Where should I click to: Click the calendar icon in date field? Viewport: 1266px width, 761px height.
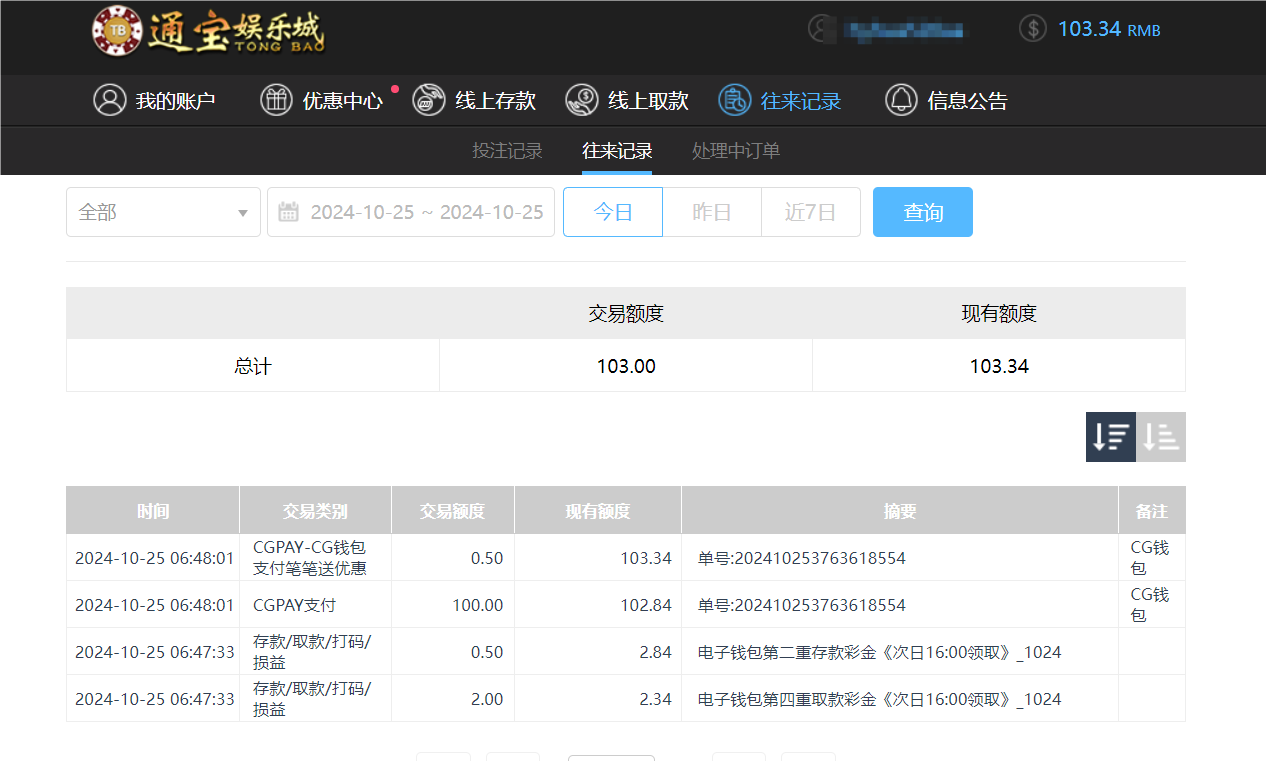pos(287,211)
